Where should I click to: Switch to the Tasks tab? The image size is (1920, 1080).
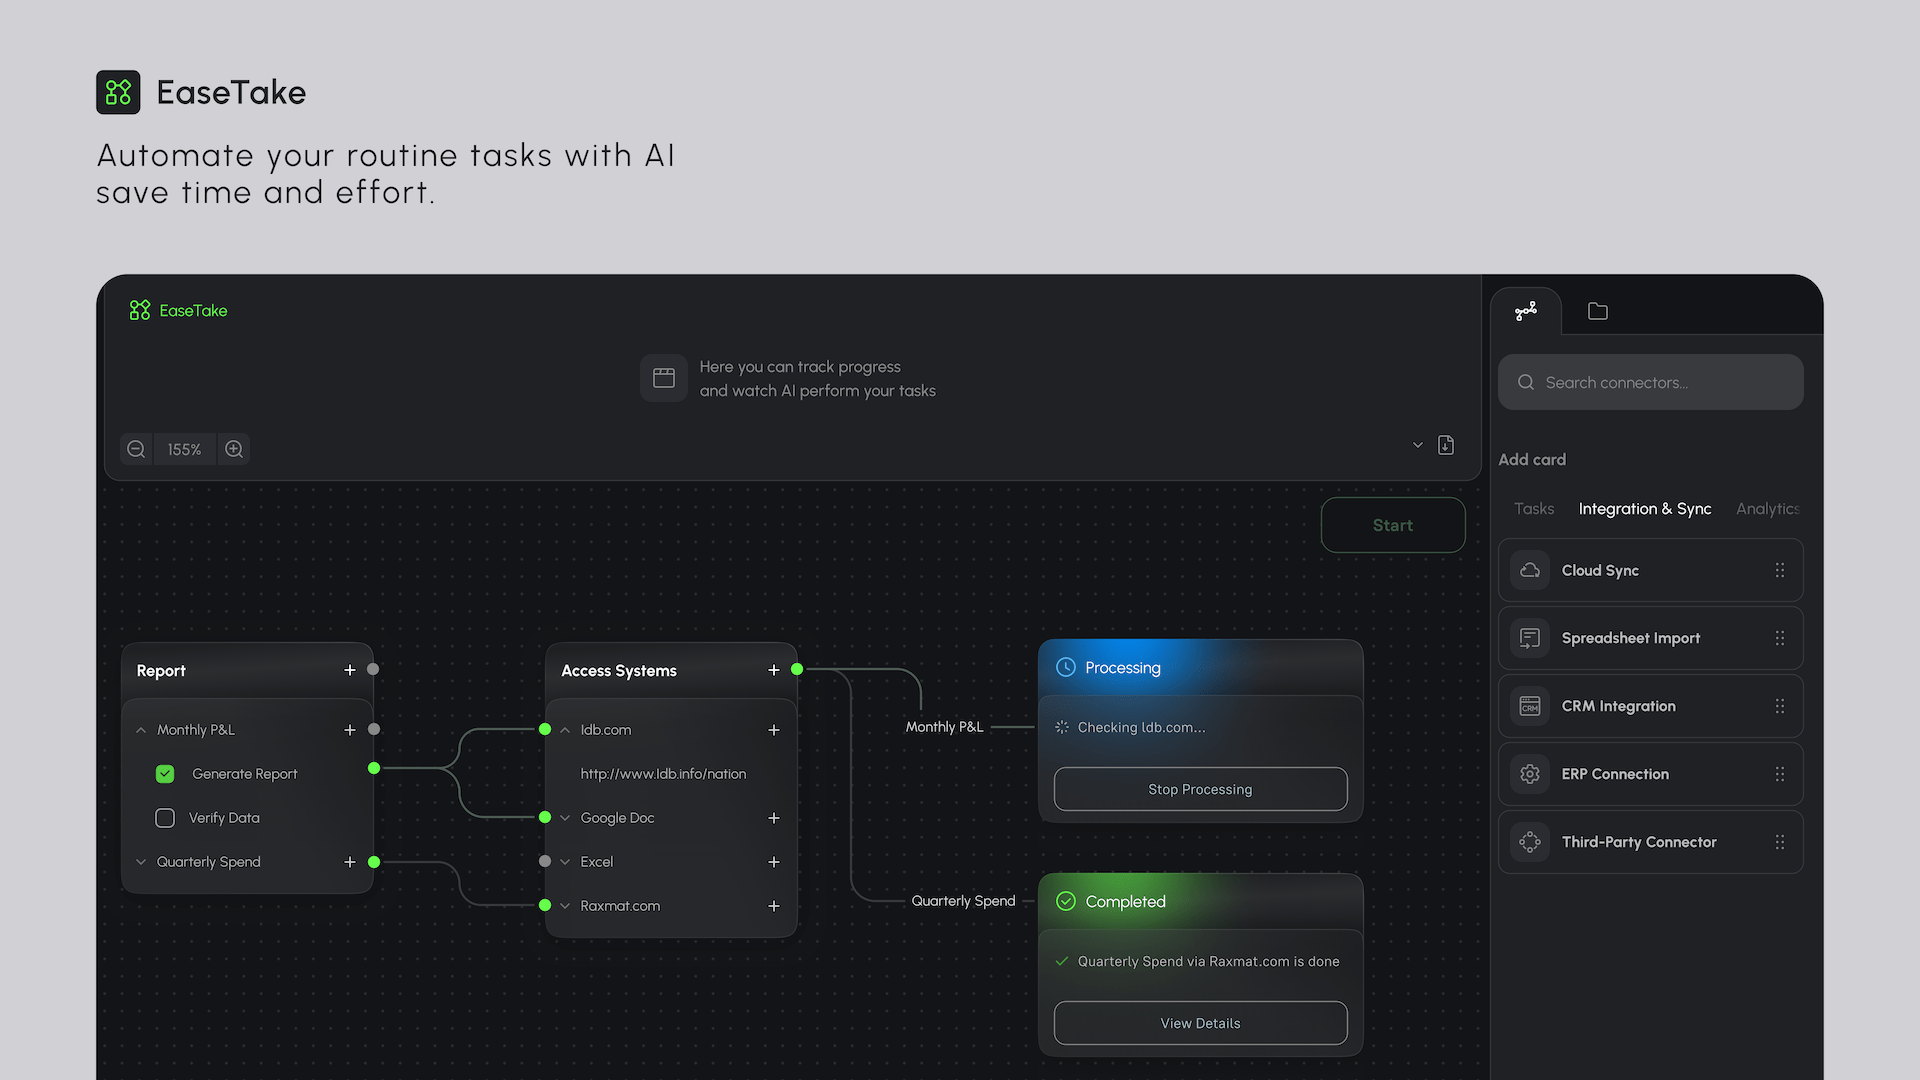[1534, 509]
